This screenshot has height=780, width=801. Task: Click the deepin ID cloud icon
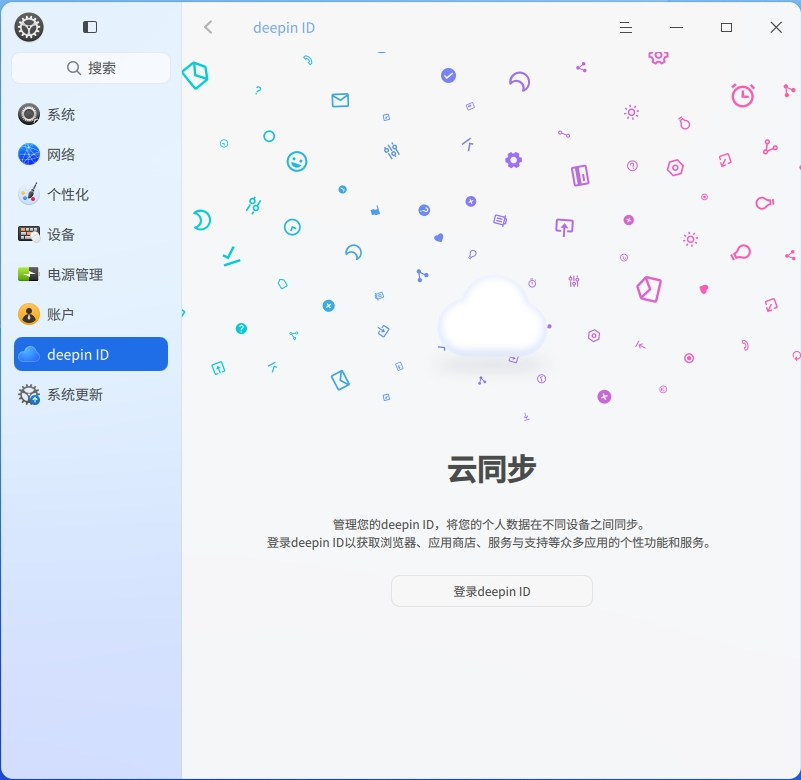(x=29, y=354)
